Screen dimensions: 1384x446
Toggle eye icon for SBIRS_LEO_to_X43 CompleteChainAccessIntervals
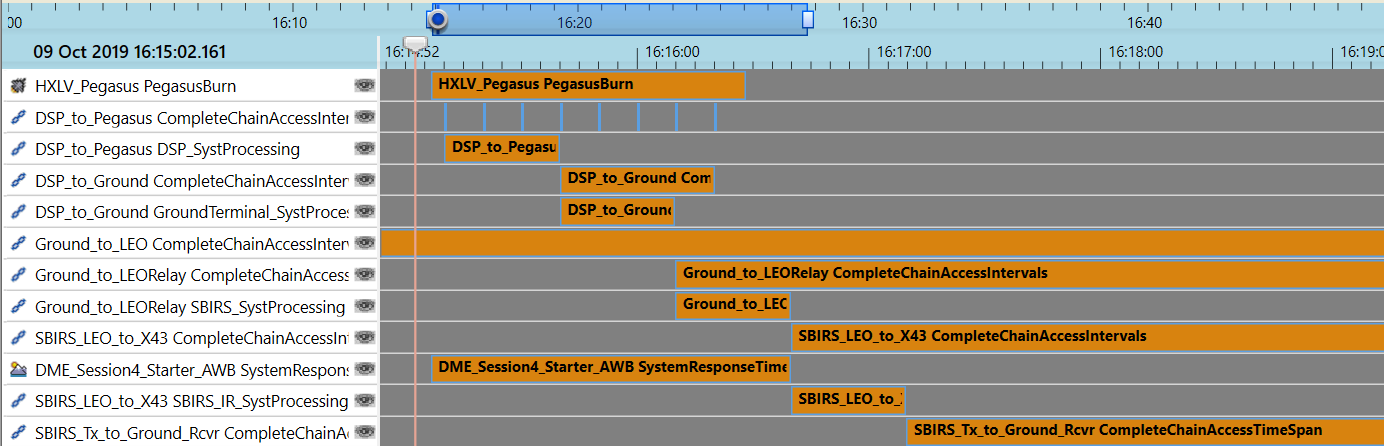point(364,338)
